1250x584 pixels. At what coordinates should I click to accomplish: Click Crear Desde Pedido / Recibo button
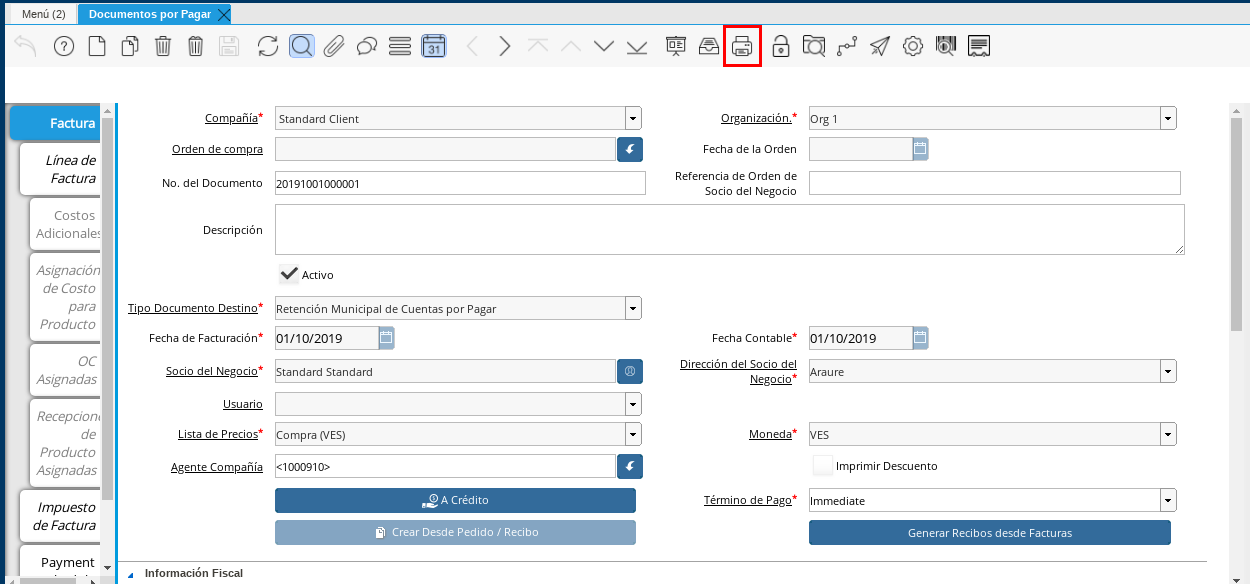[455, 532]
